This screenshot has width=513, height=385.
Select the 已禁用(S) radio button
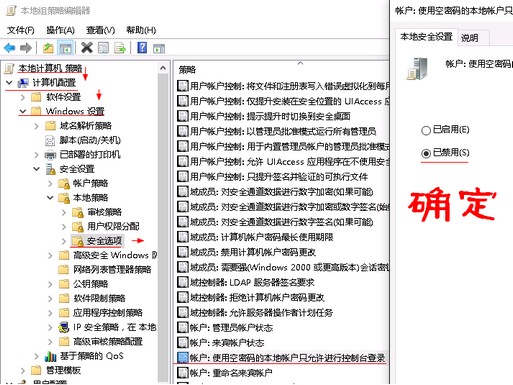tap(426, 153)
